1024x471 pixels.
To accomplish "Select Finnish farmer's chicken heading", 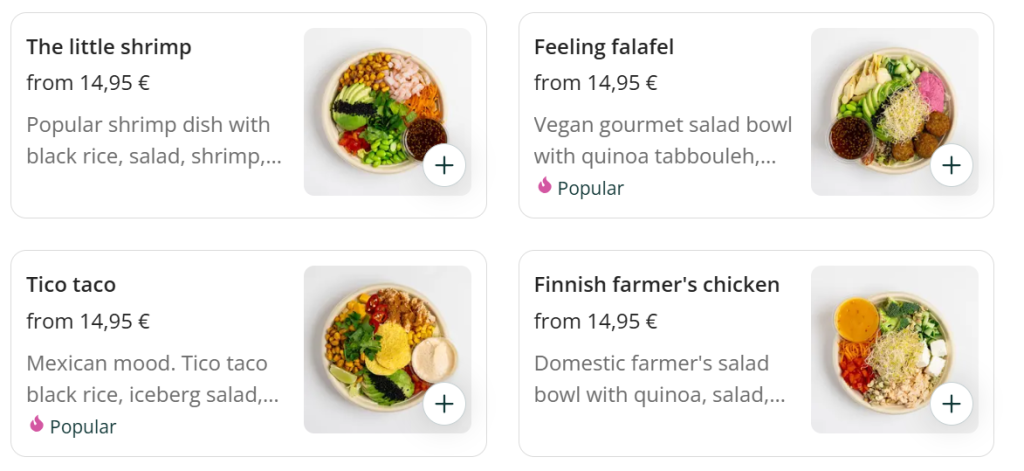I will click(657, 285).
